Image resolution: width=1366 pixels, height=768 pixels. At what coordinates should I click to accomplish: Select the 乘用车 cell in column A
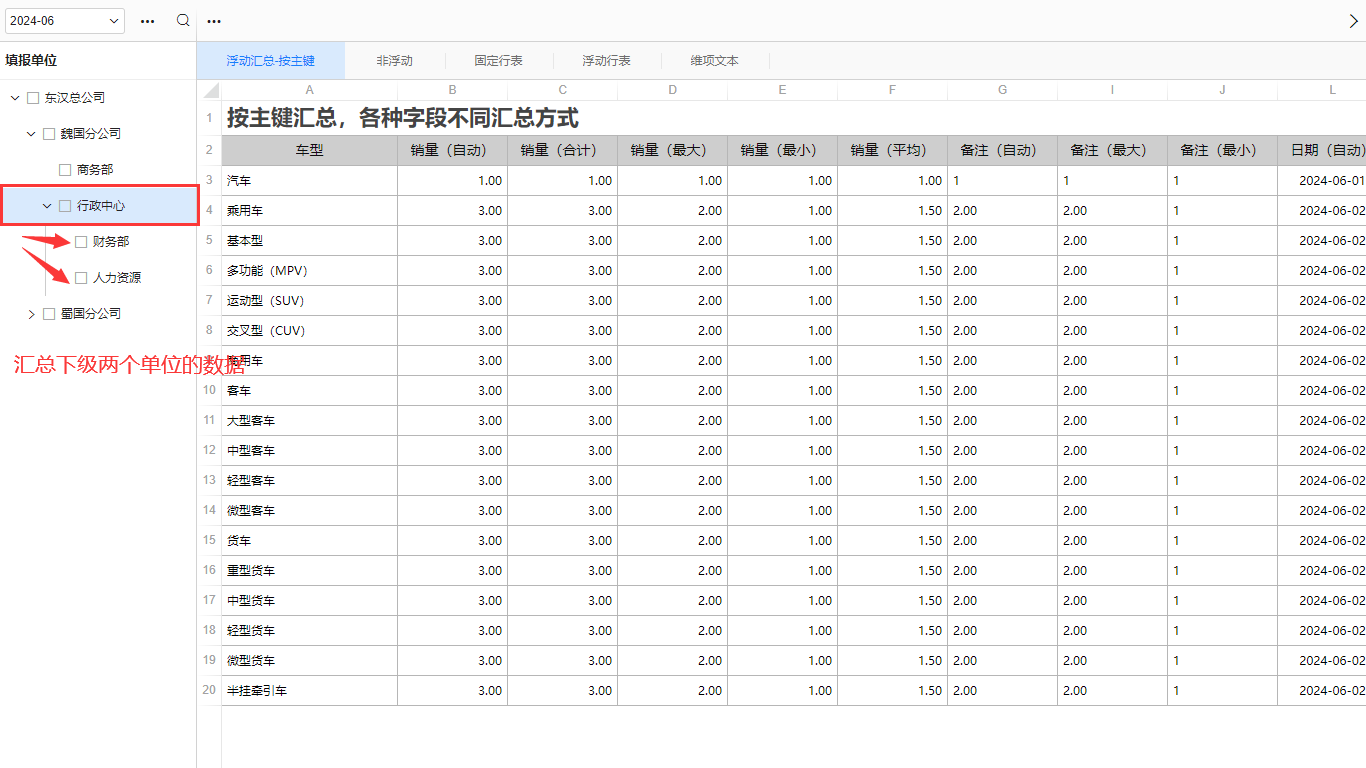pos(309,211)
